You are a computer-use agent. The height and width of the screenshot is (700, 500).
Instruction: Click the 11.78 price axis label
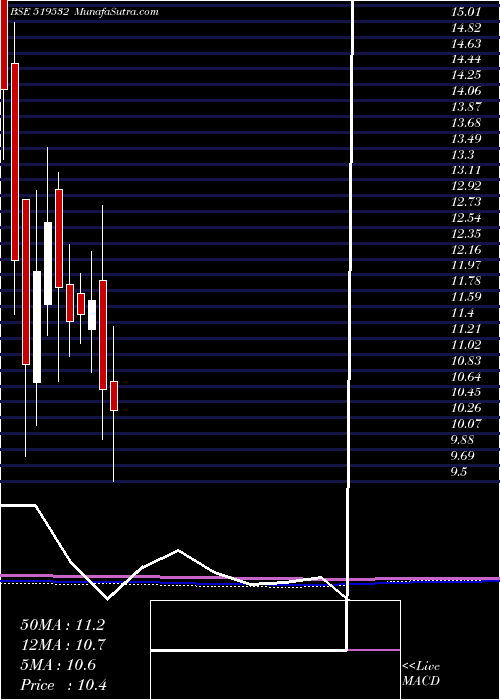[x=466, y=282]
